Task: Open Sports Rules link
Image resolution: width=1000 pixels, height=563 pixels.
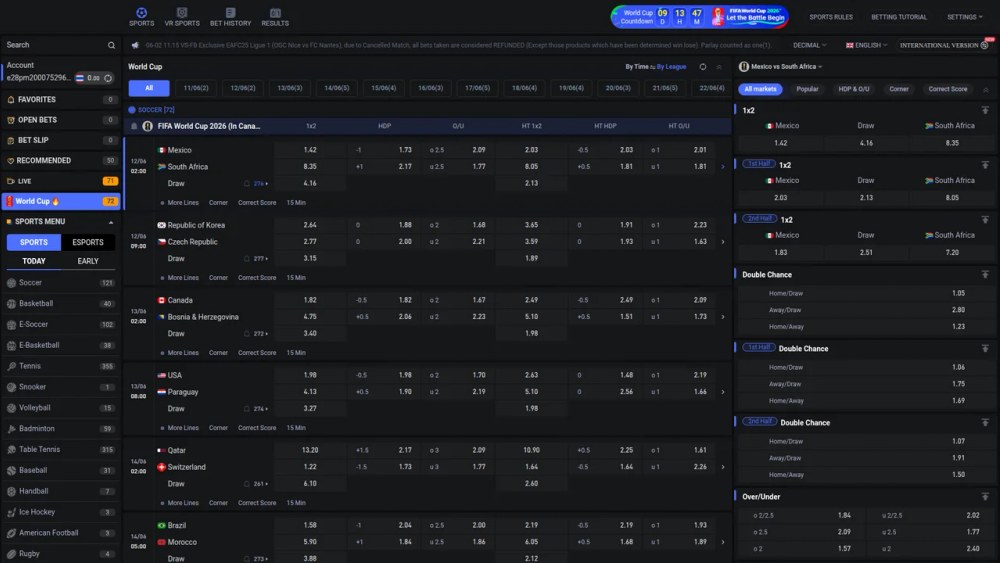Action: (830, 17)
